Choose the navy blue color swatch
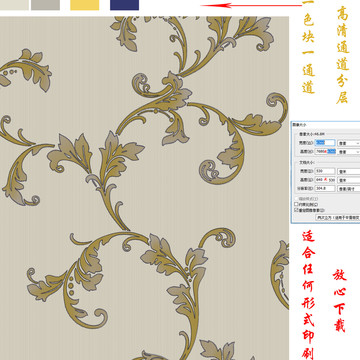Viewport: 360px width, 360px height. [124, 5]
